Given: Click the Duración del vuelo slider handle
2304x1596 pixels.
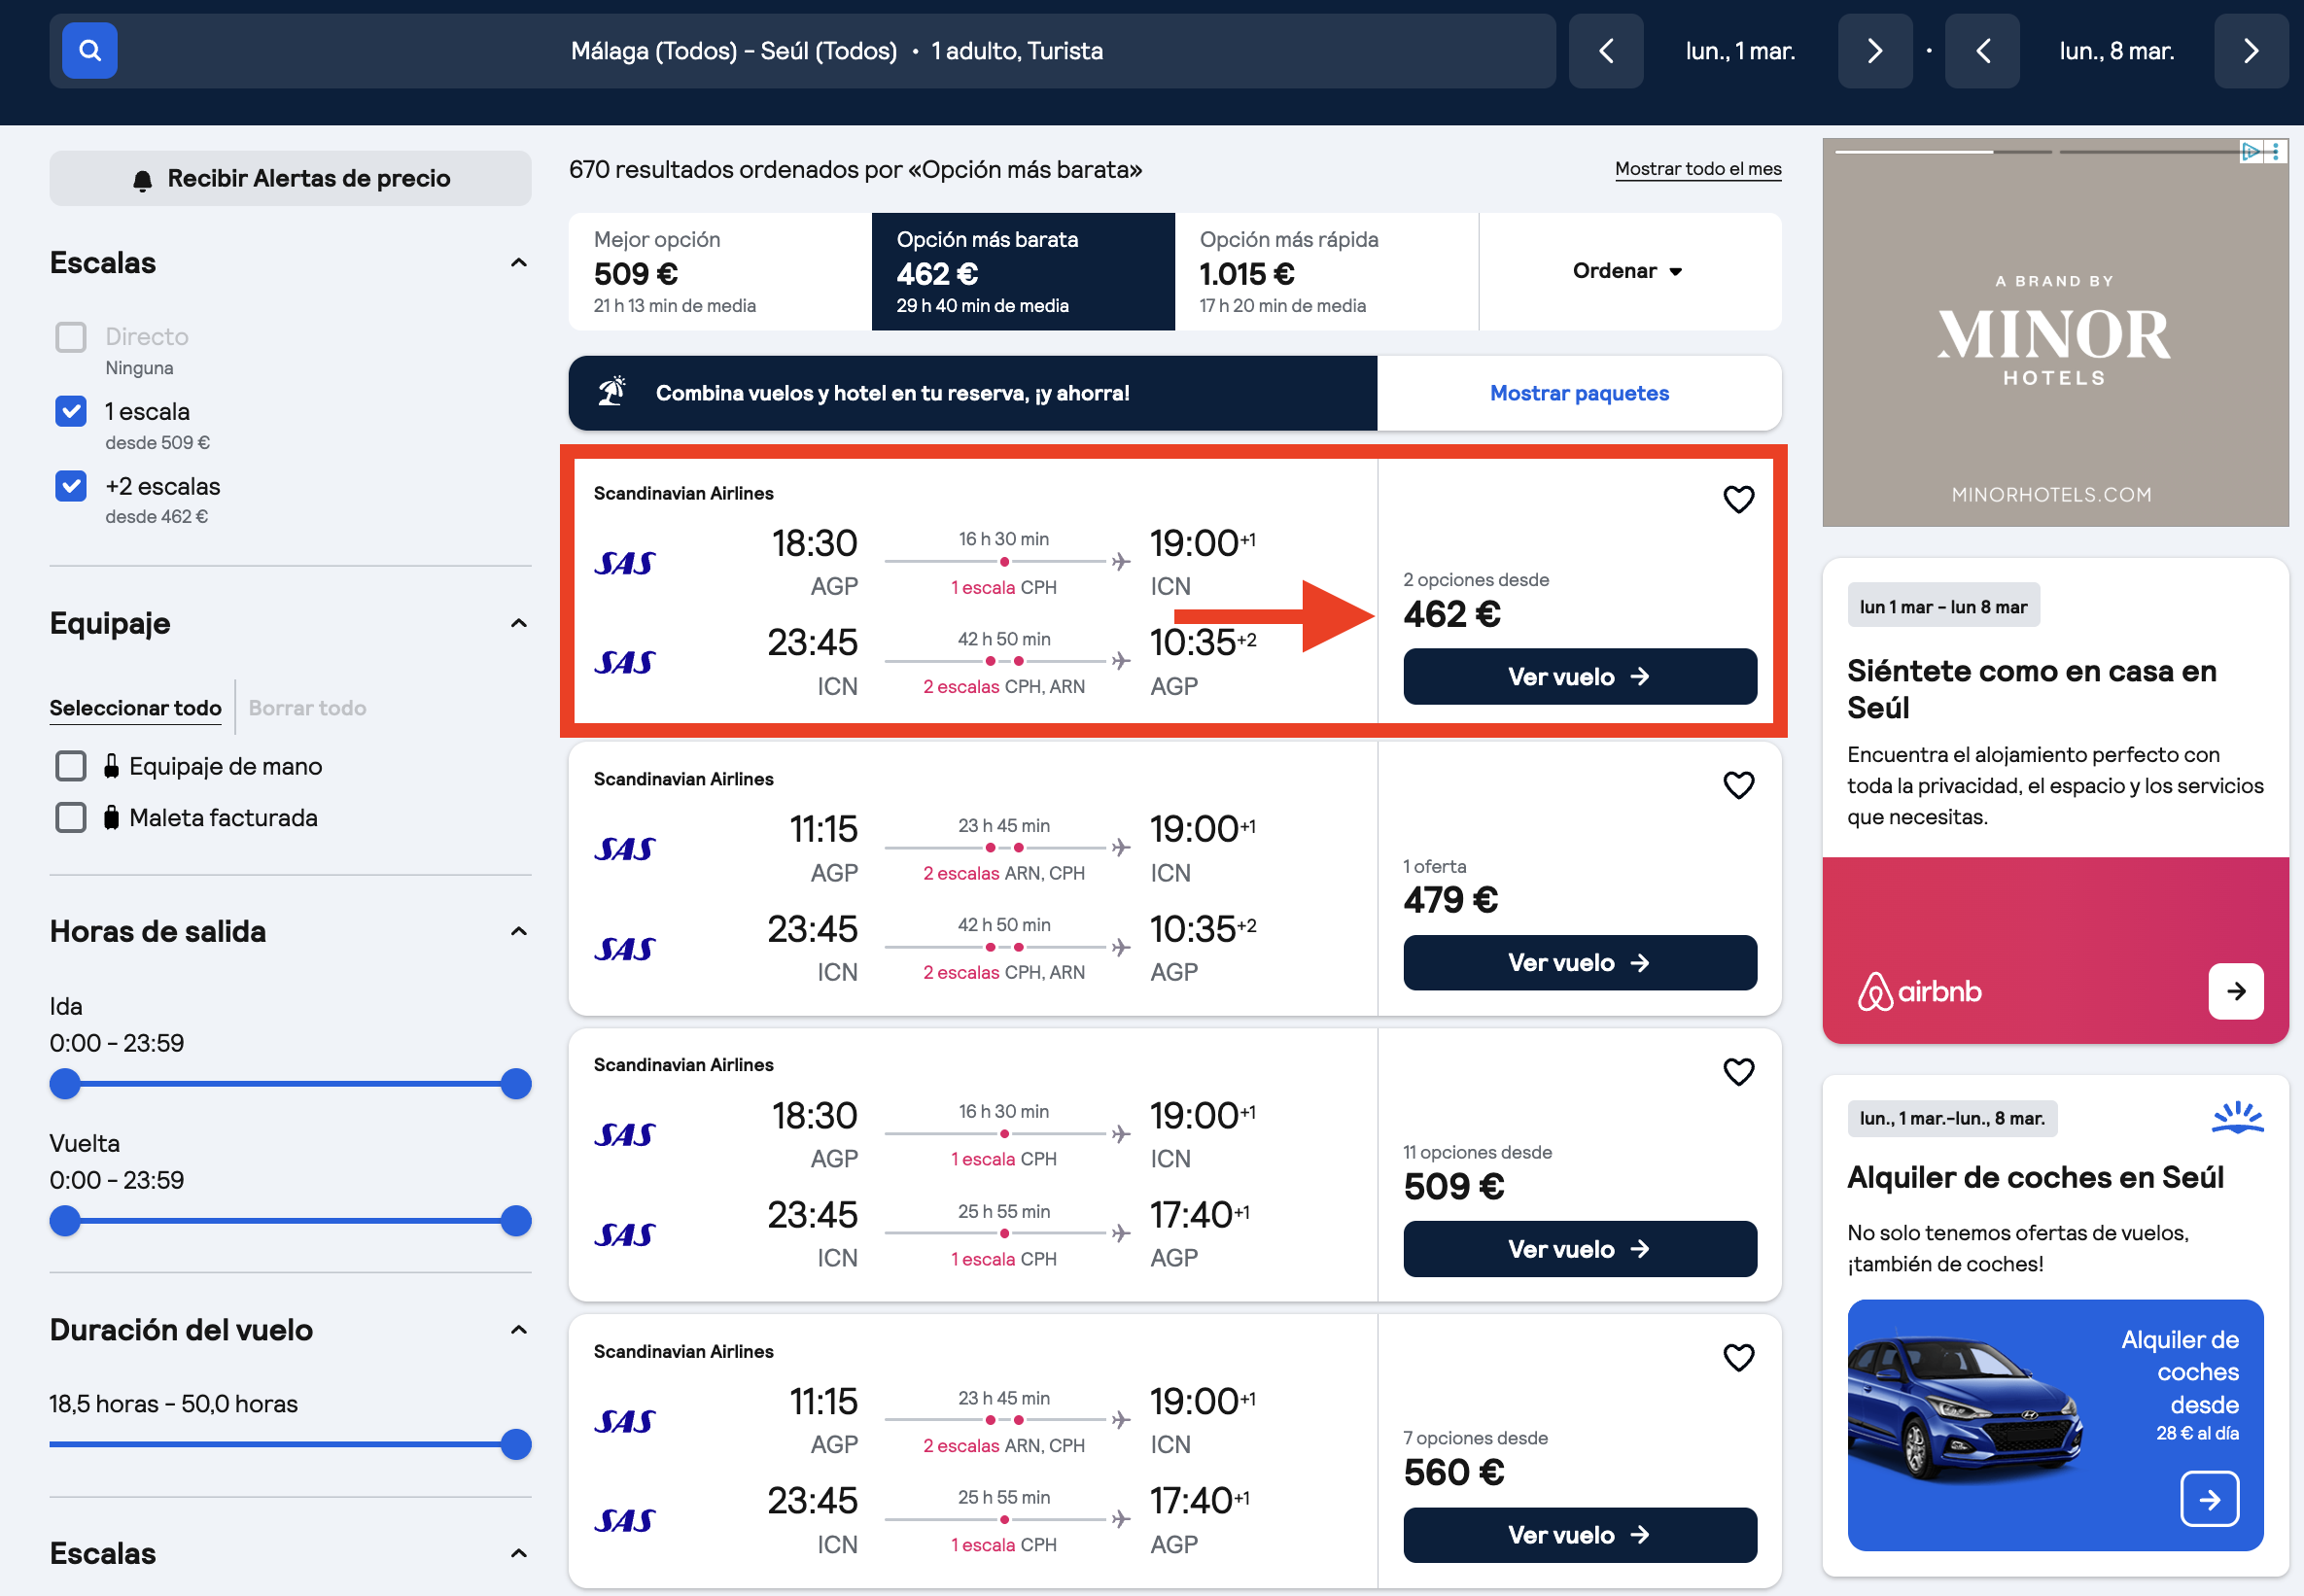Looking at the screenshot, I should click(x=515, y=1444).
